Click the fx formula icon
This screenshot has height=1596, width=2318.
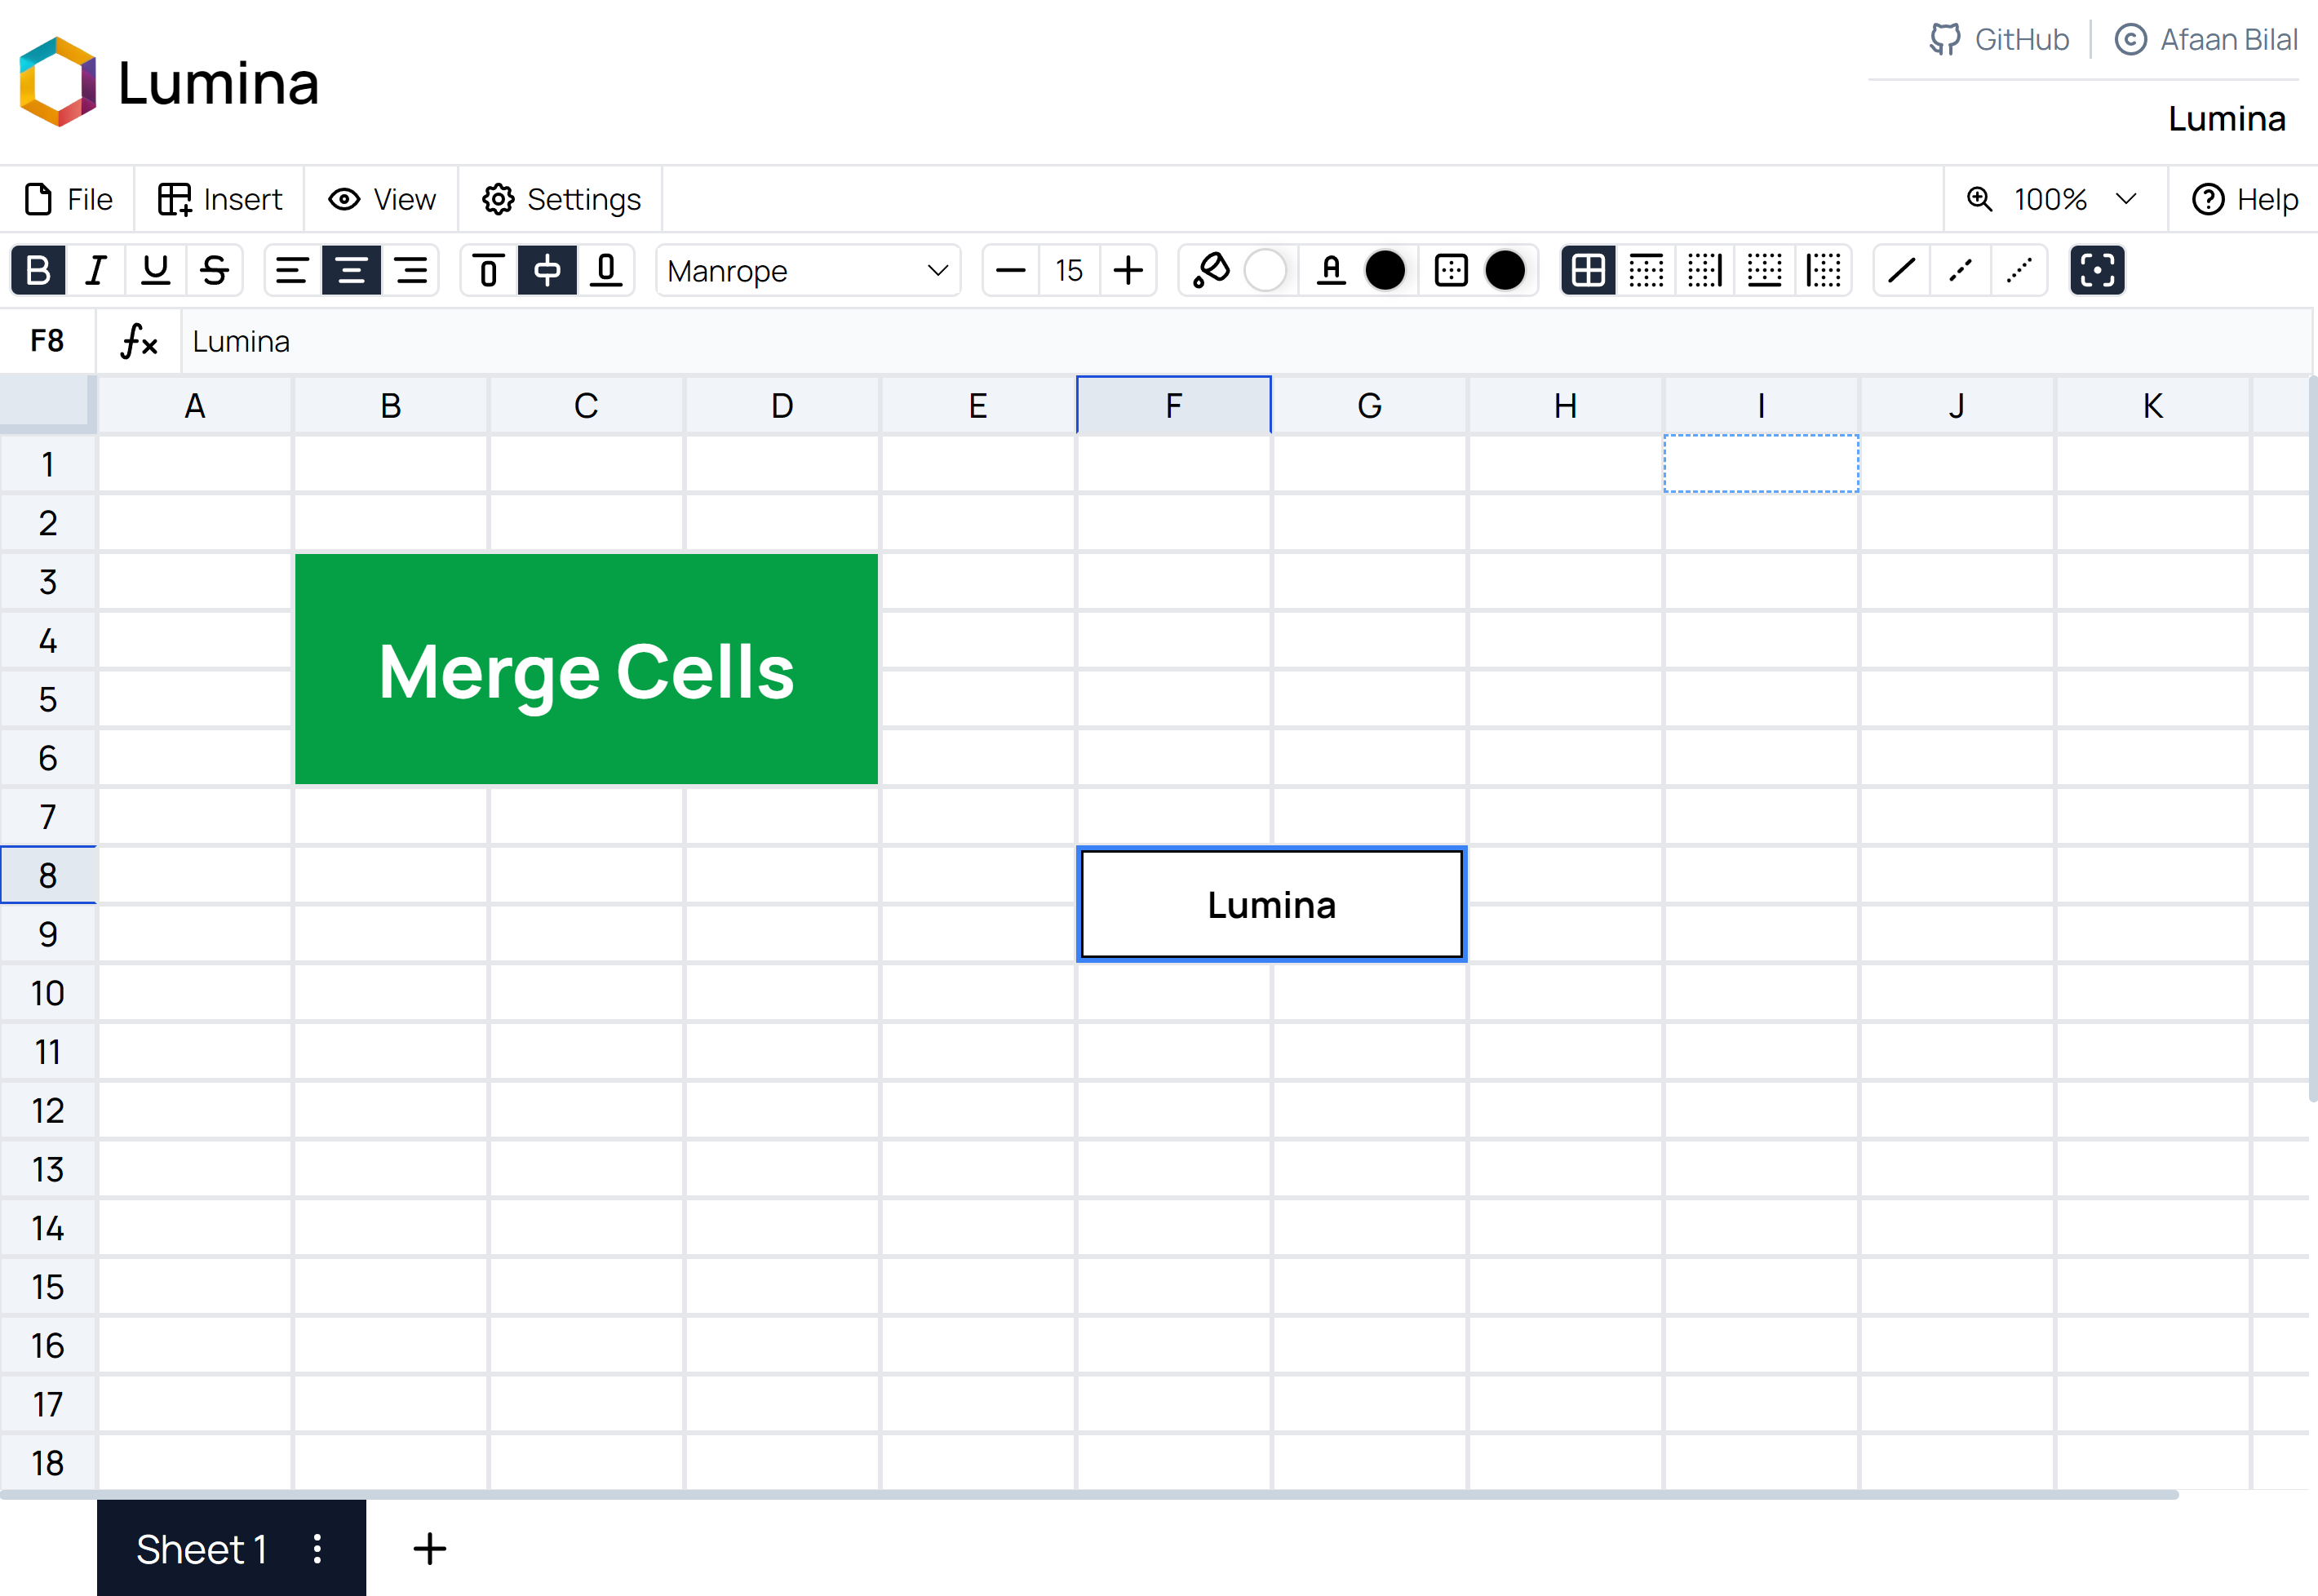pyautogui.click(x=138, y=341)
